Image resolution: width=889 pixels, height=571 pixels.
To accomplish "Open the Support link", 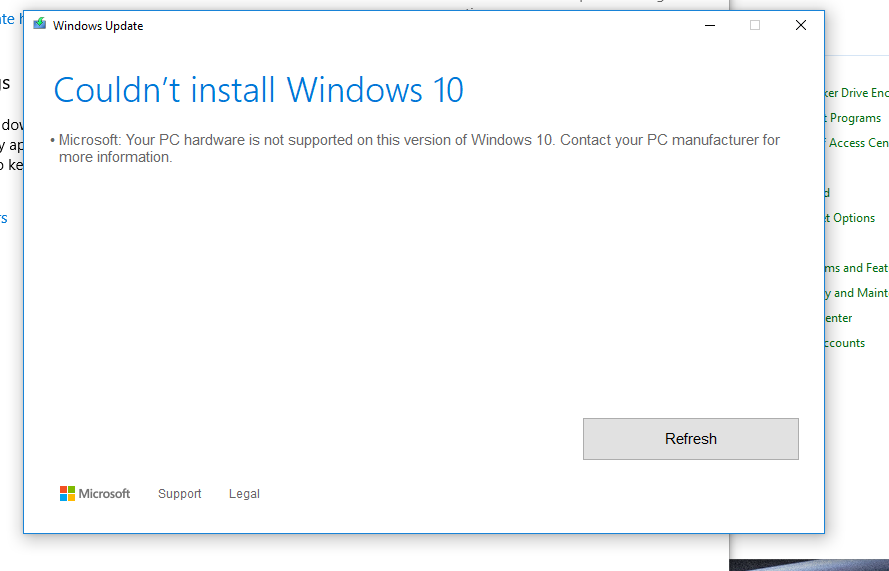I will pos(180,494).
